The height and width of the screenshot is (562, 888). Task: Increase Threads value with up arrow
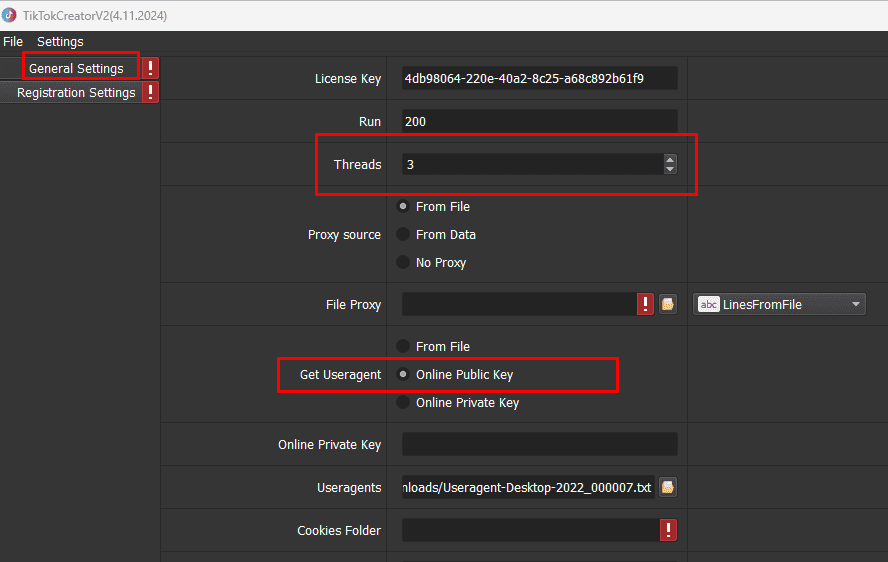tap(670, 160)
